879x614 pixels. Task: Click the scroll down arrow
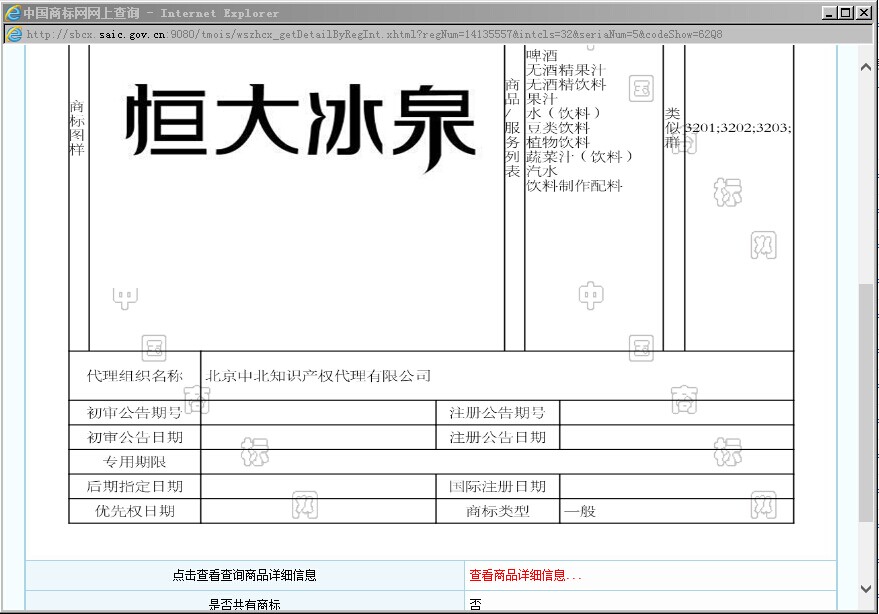[x=866, y=589]
